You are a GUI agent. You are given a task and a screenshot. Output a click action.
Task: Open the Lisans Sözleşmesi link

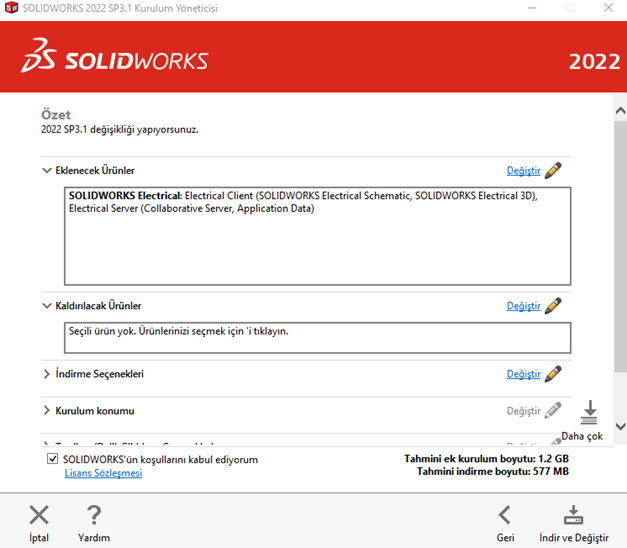(x=103, y=473)
